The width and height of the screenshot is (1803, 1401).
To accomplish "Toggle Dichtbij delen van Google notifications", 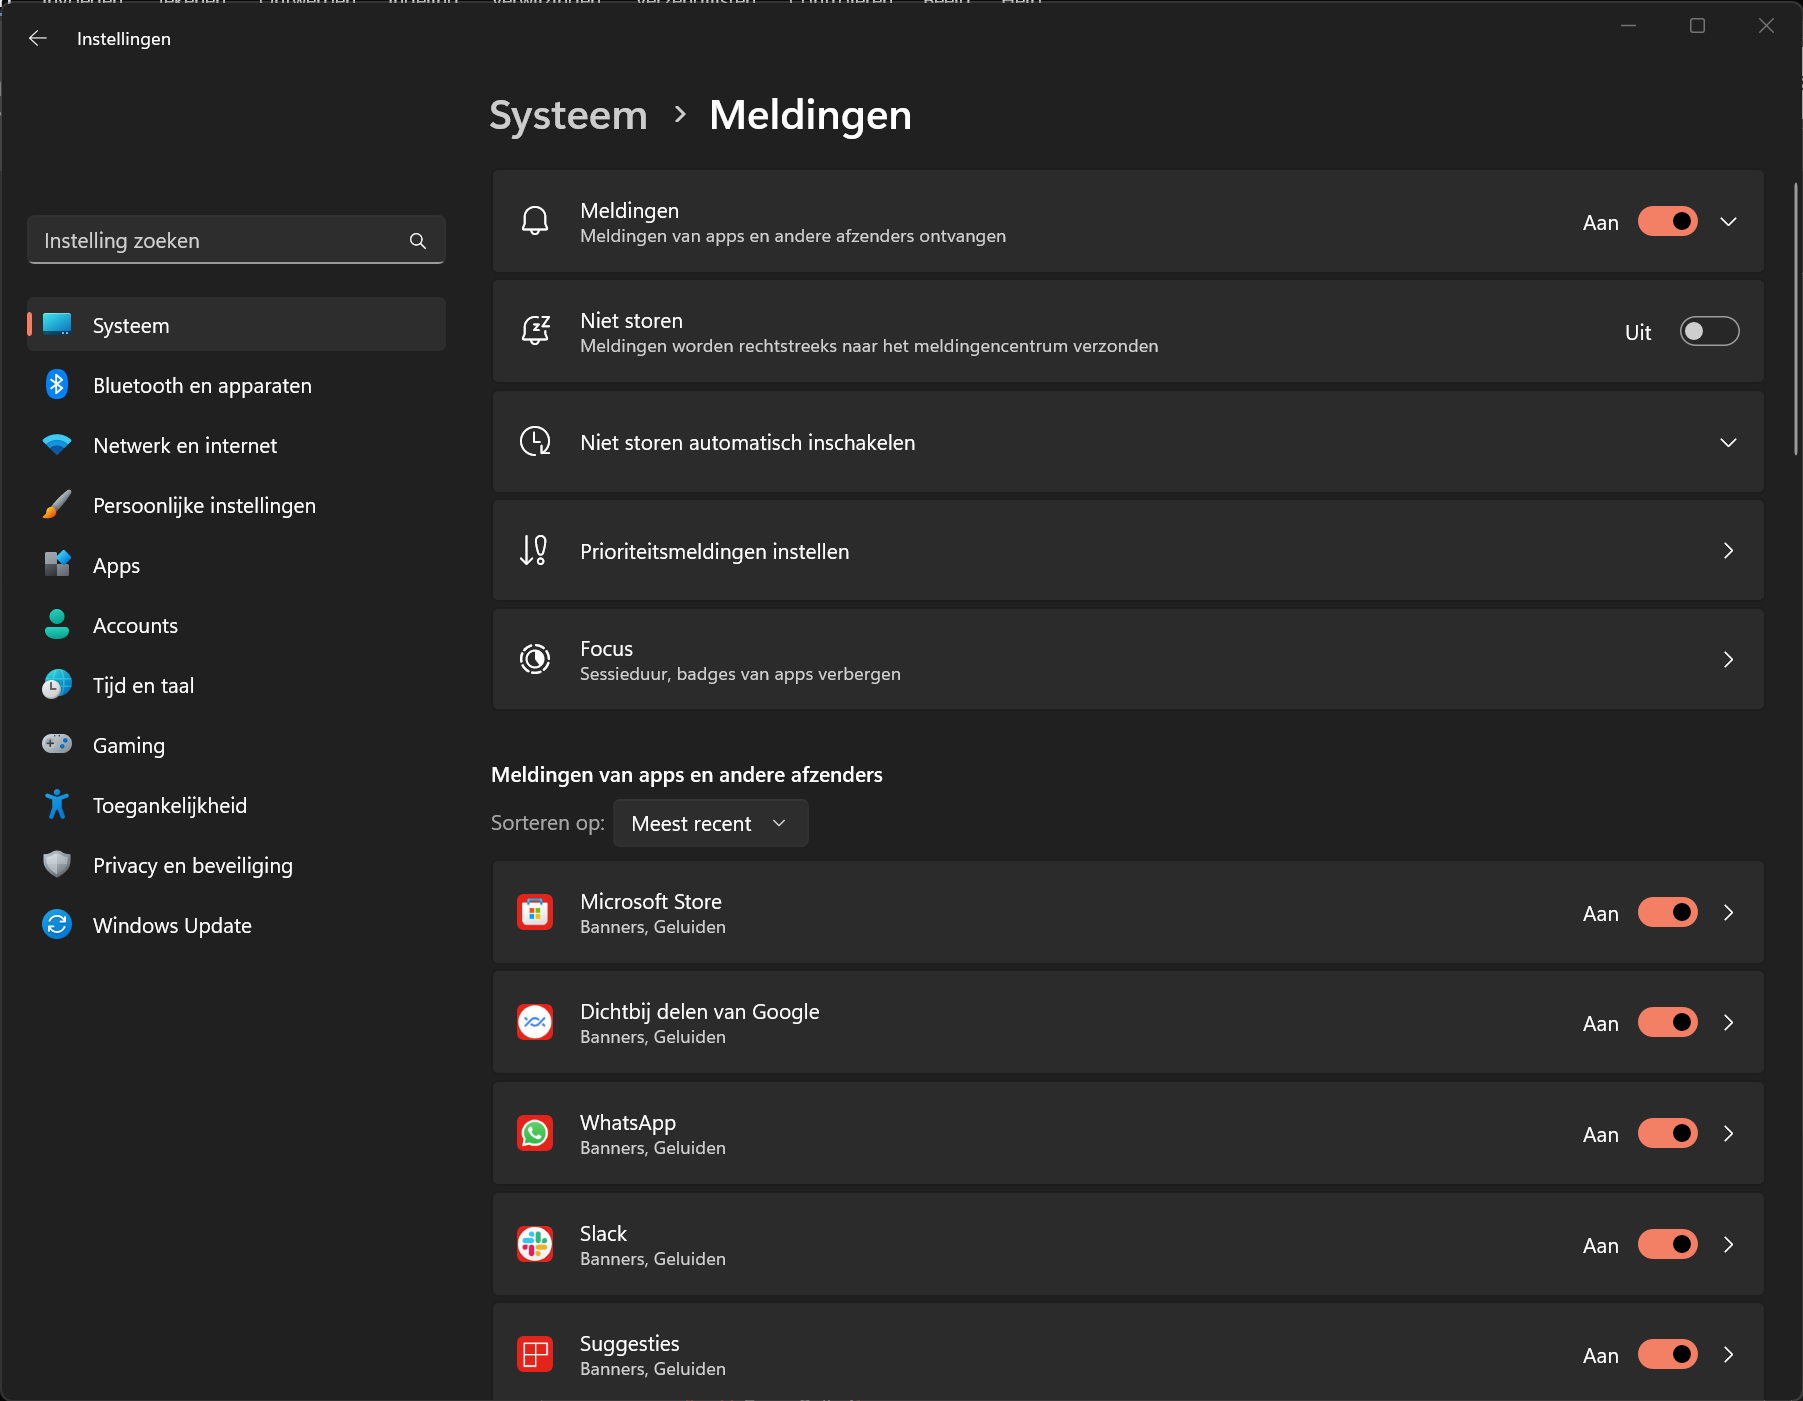I will click(x=1667, y=1022).
